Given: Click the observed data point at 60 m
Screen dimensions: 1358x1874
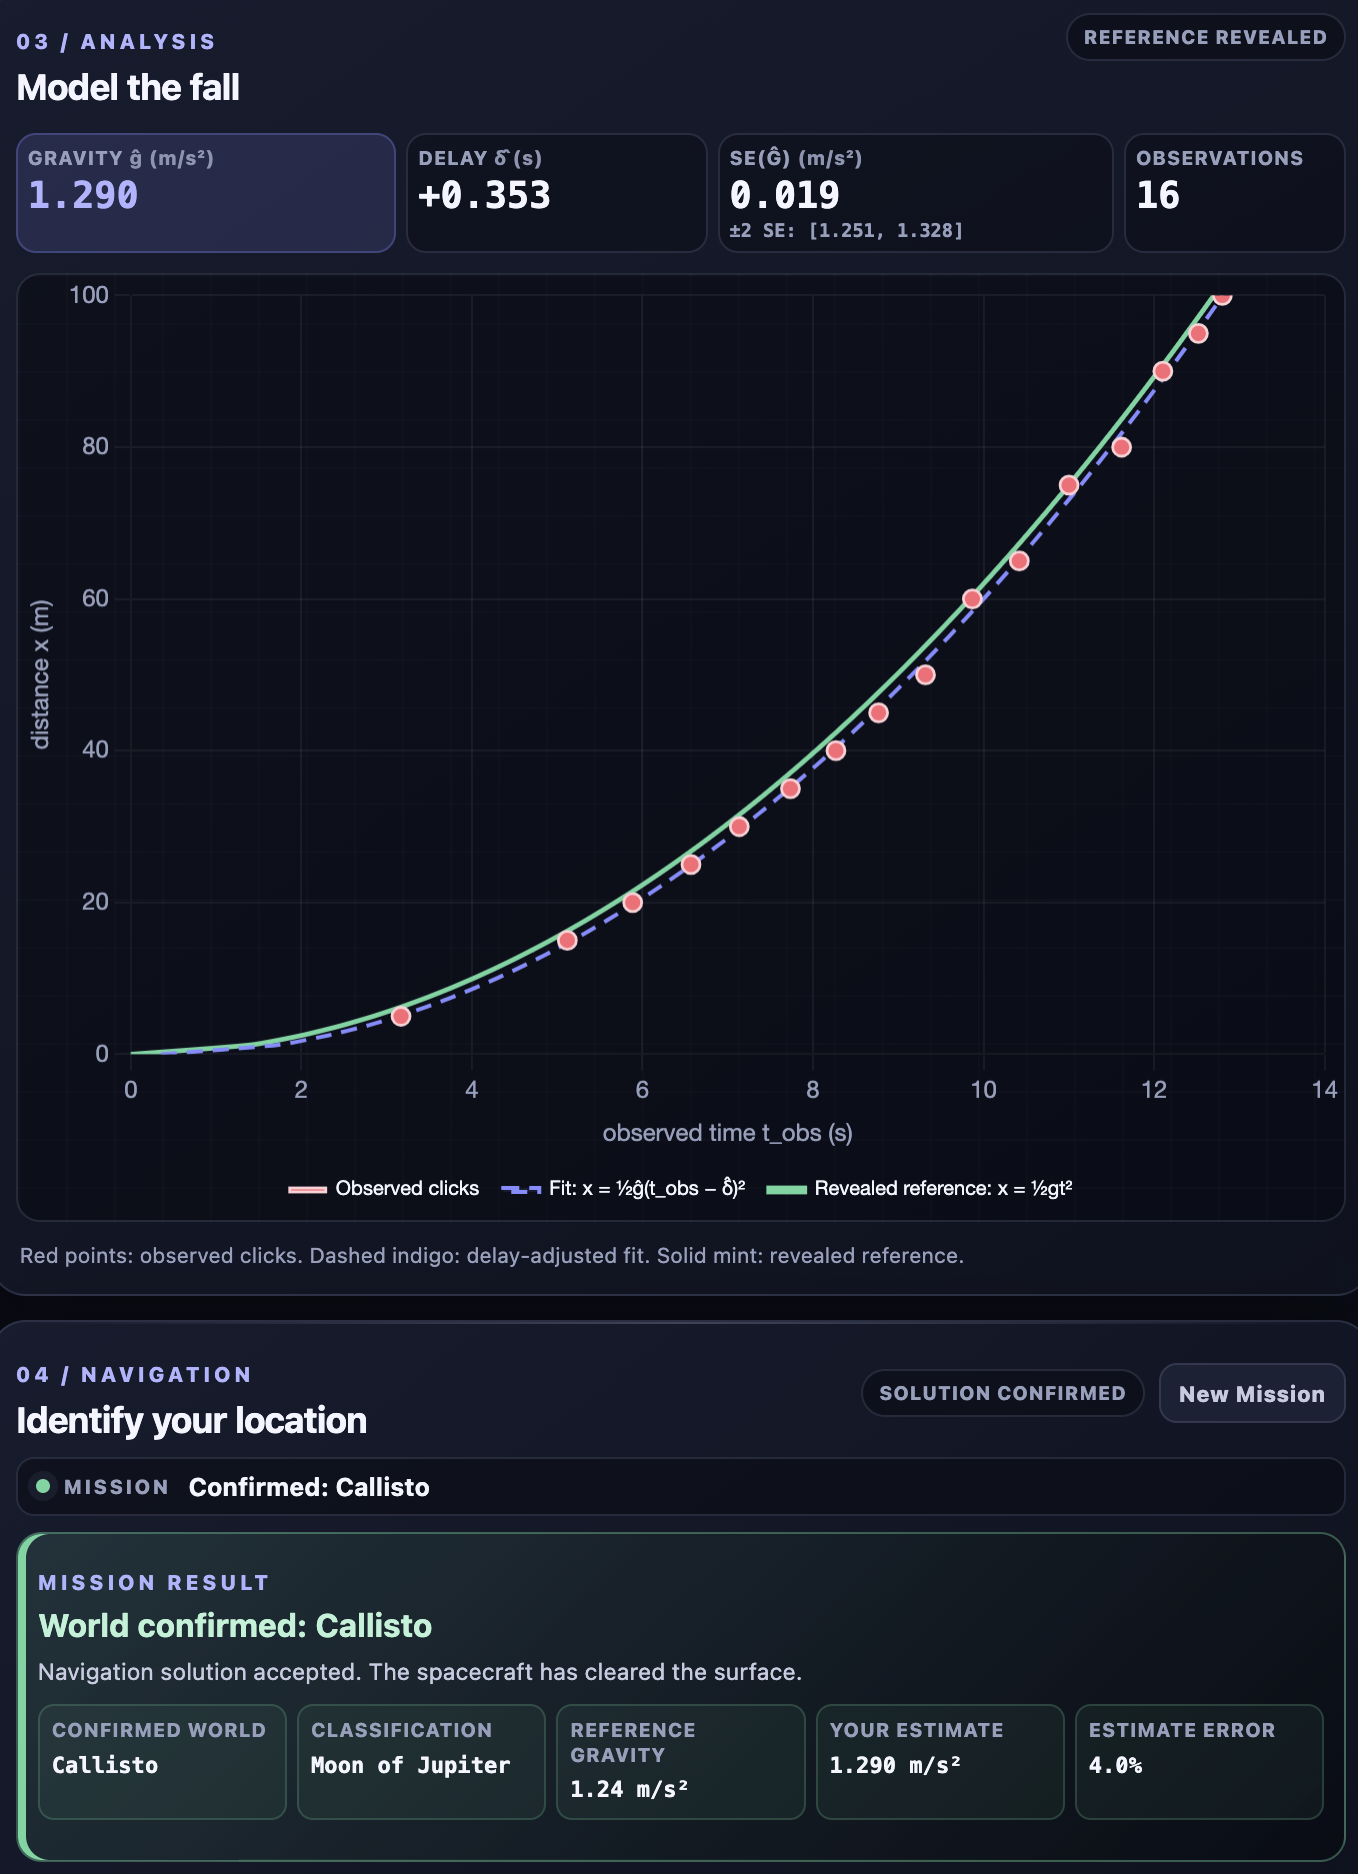Looking at the screenshot, I should pos(972,599).
